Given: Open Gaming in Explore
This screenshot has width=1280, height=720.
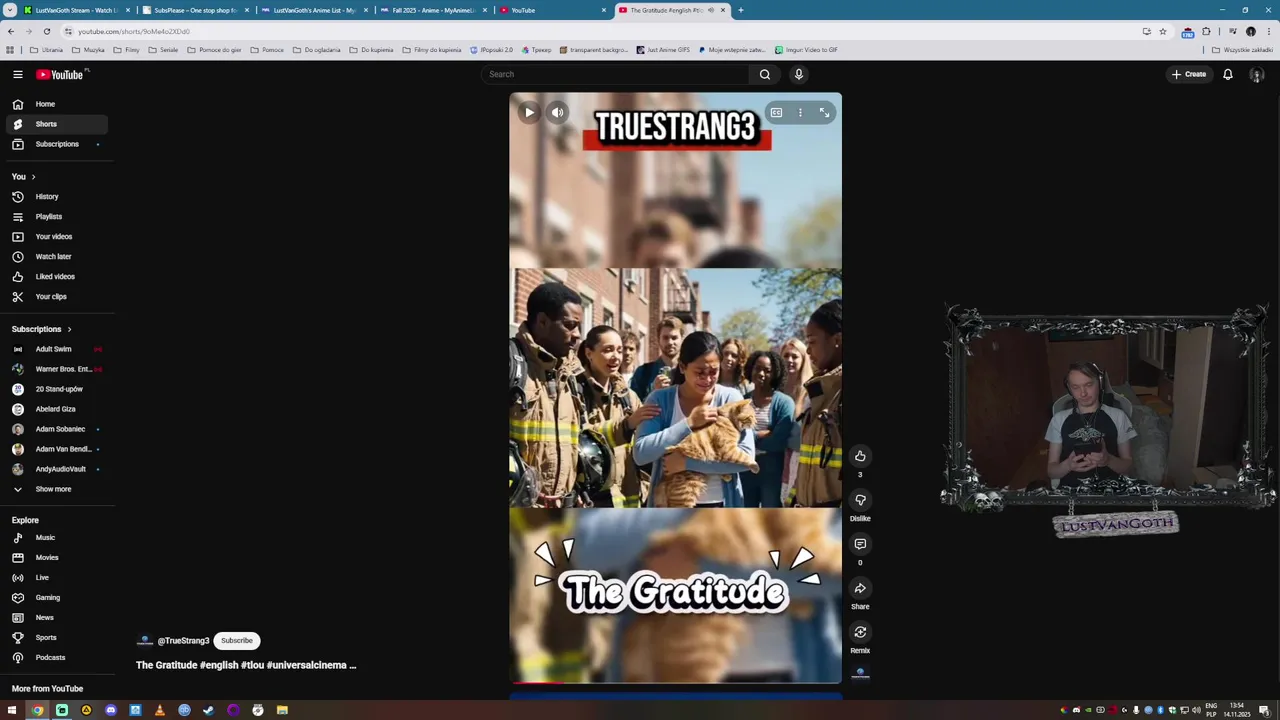Looking at the screenshot, I should tap(56, 598).
